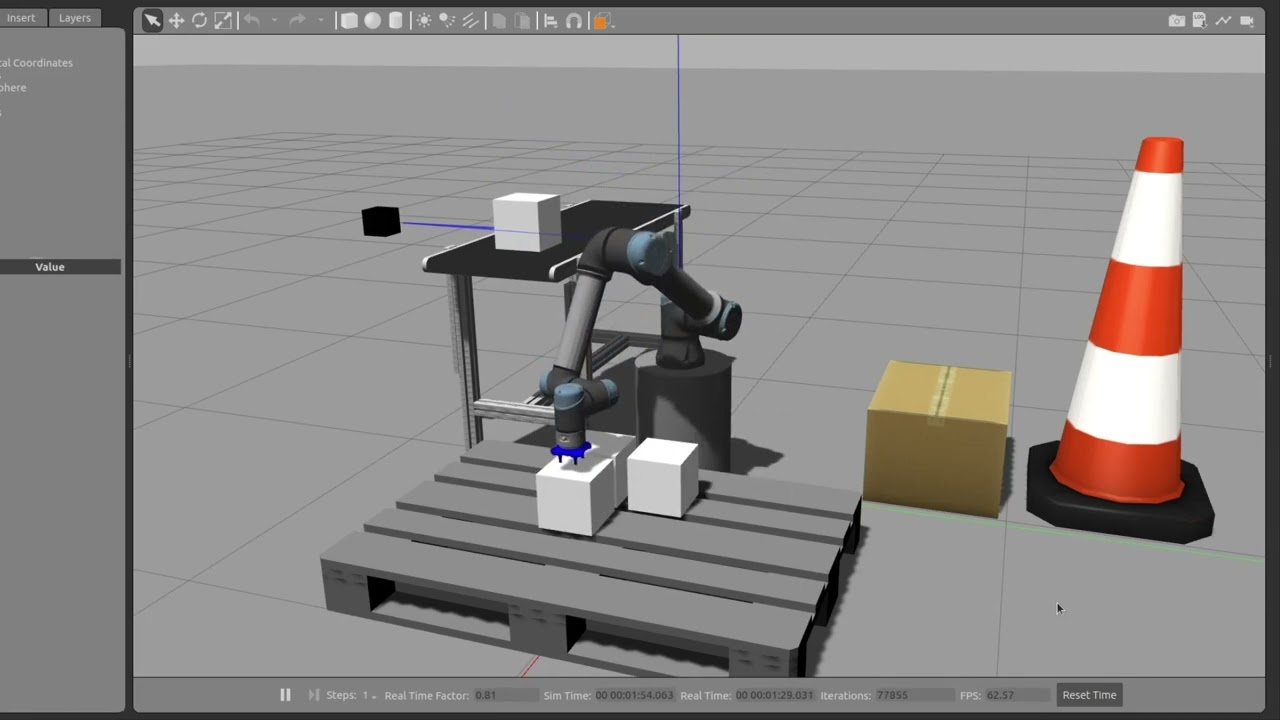This screenshot has height=720, width=1280.
Task: Activate the Translate mode tool
Action: pos(176,20)
